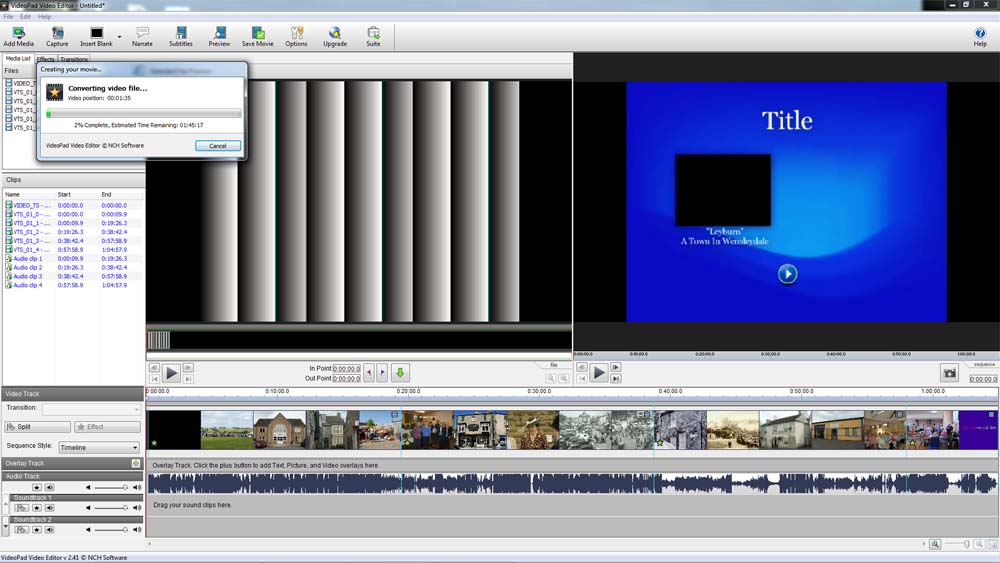Go to clip end in clip preview
The height and width of the screenshot is (563, 1000).
[x=188, y=379]
